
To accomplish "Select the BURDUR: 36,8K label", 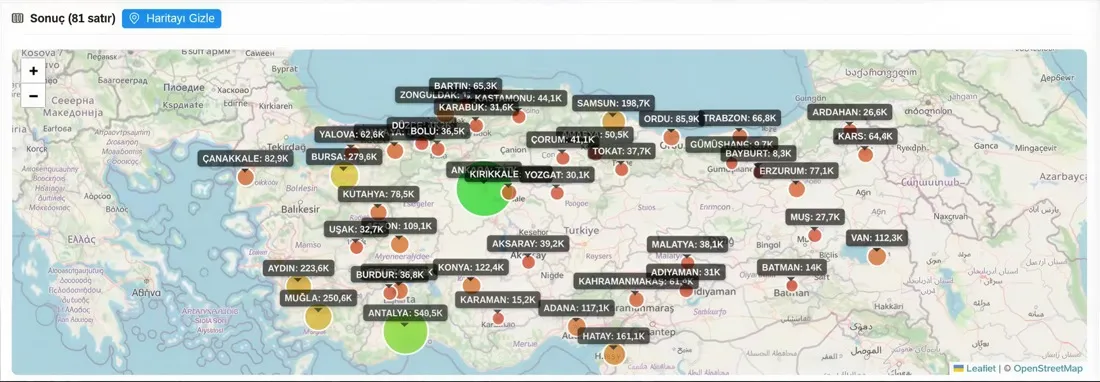I will tap(390, 275).
